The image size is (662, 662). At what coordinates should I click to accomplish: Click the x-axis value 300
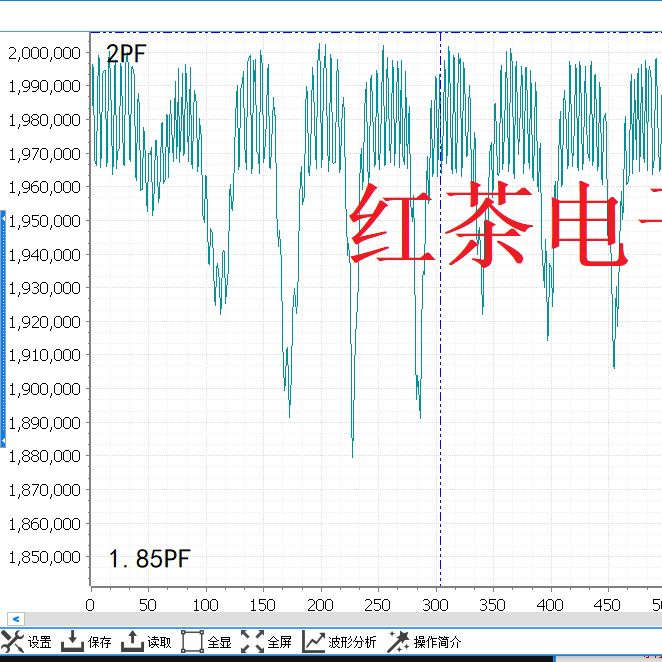tap(435, 605)
